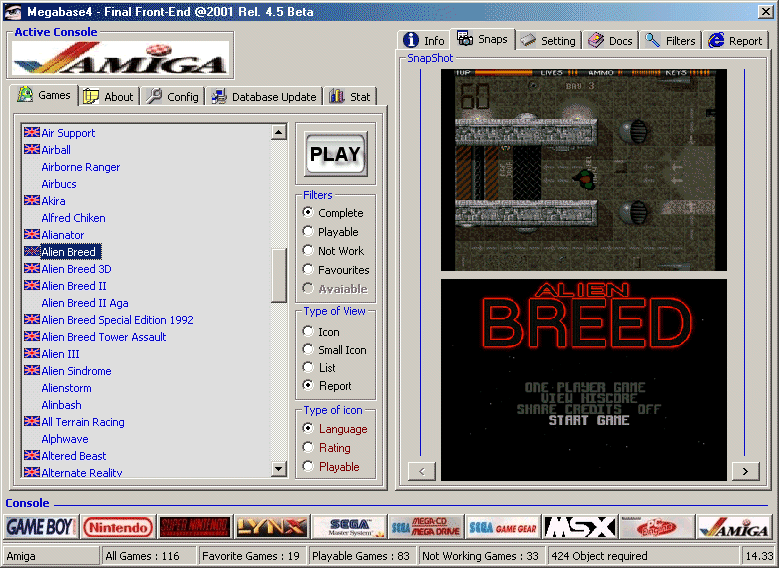Choose the Super Nintendo console logo
The width and height of the screenshot is (779, 568).
click(195, 527)
